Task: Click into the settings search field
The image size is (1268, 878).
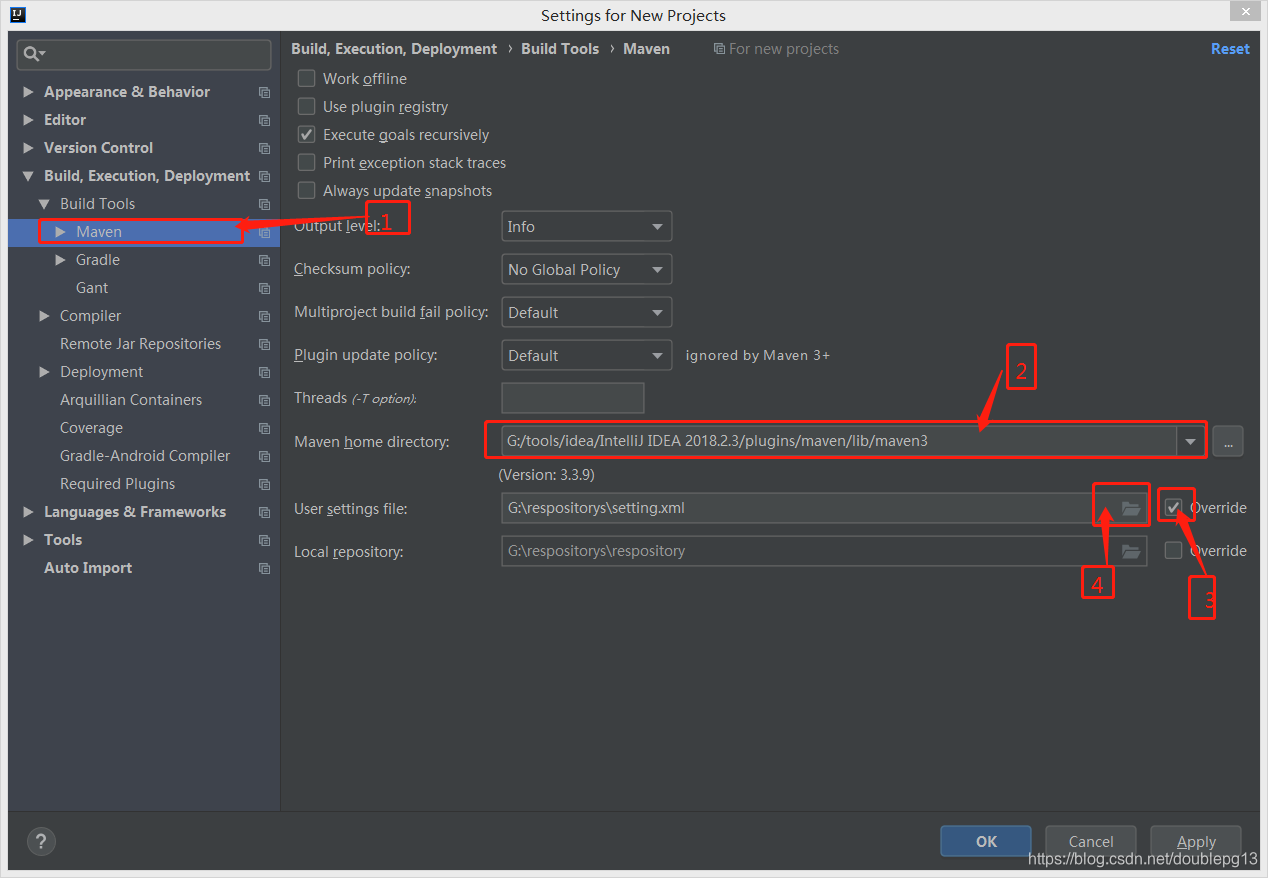Action: coord(144,54)
